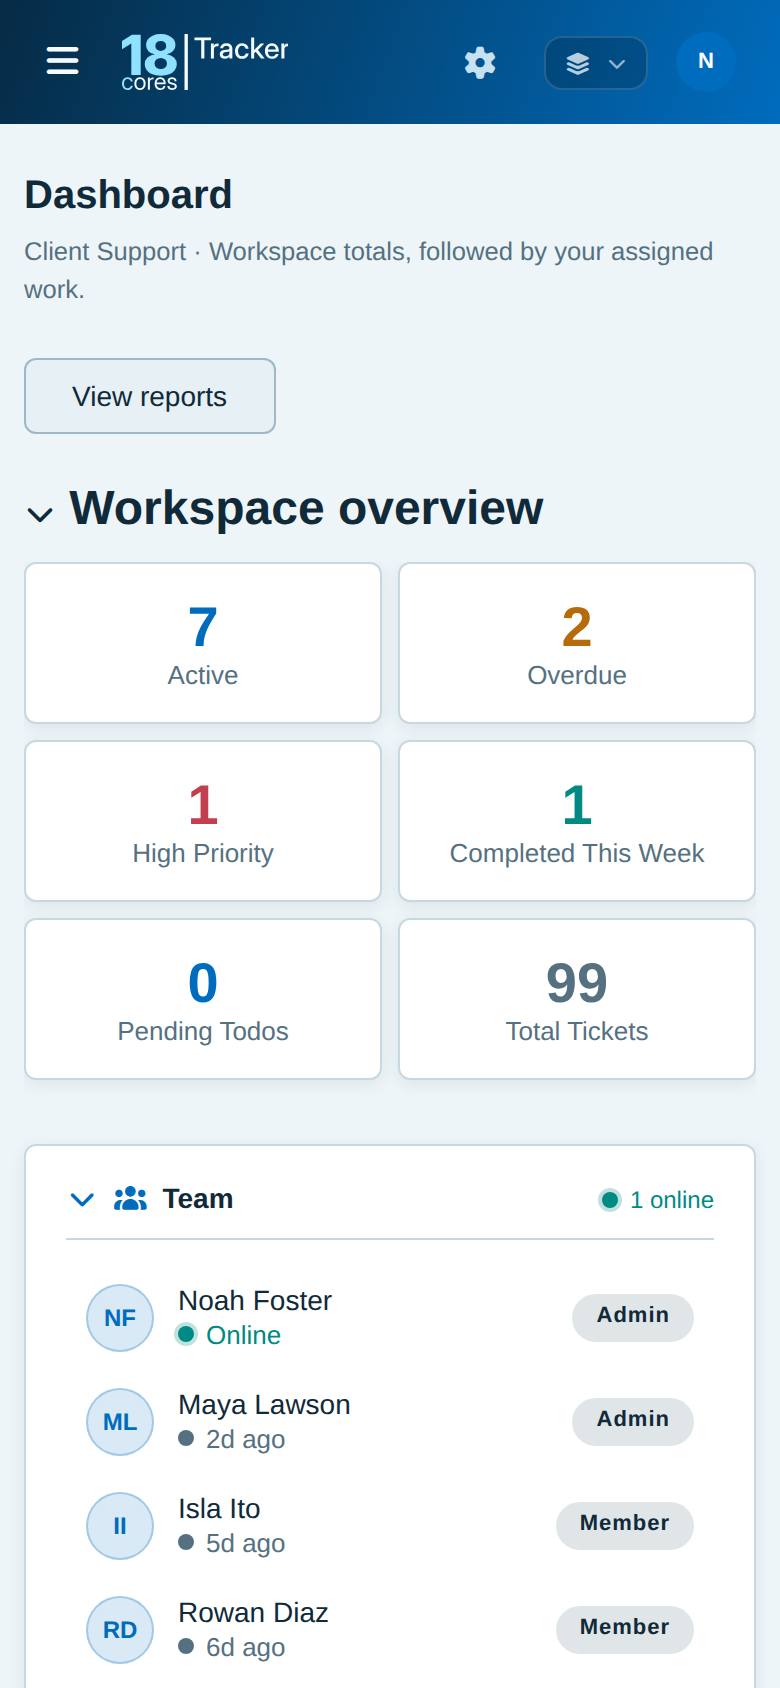Click Isla Ito's Member badge

625,1526
